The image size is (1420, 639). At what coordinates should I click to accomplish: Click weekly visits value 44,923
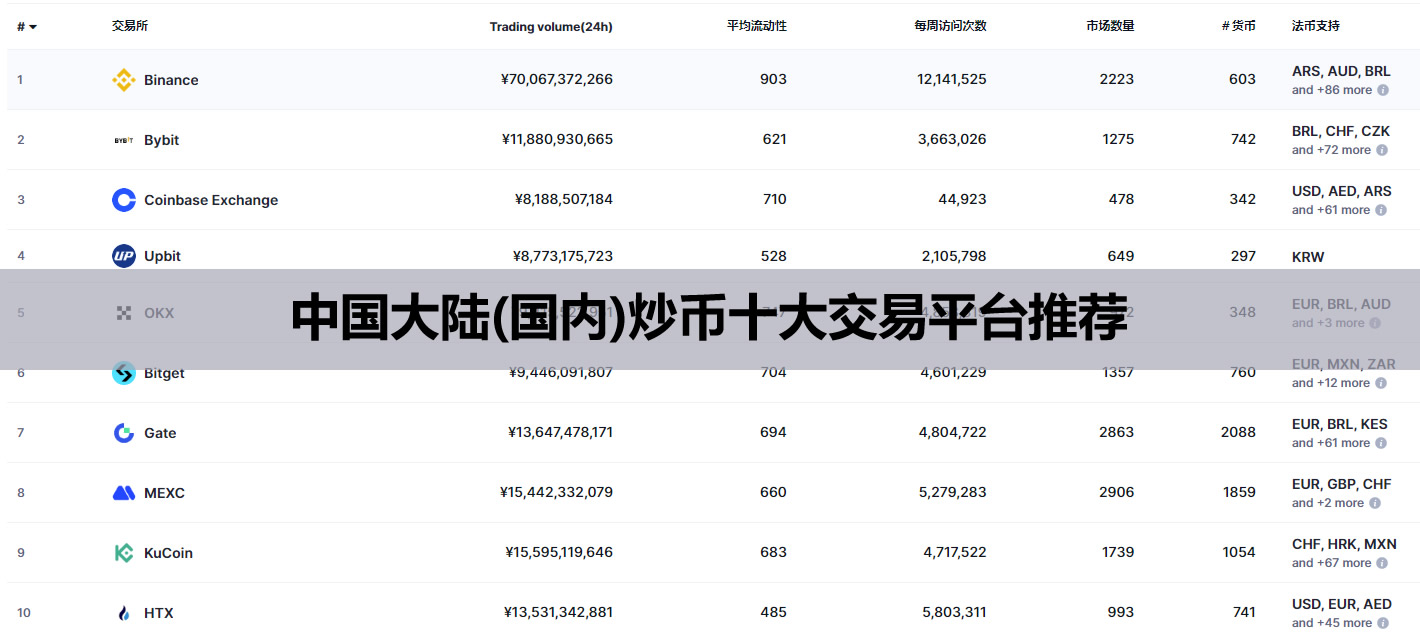coord(962,199)
